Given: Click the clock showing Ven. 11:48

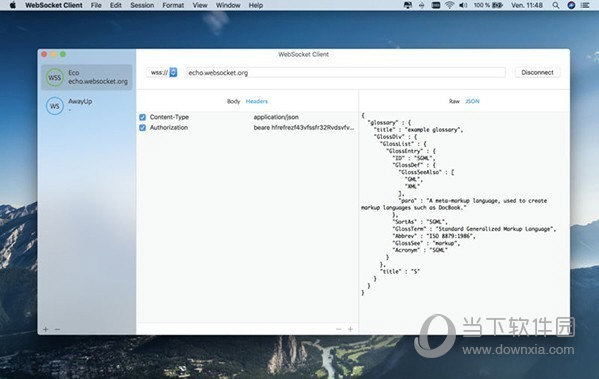Looking at the screenshot, I should pos(527,5).
